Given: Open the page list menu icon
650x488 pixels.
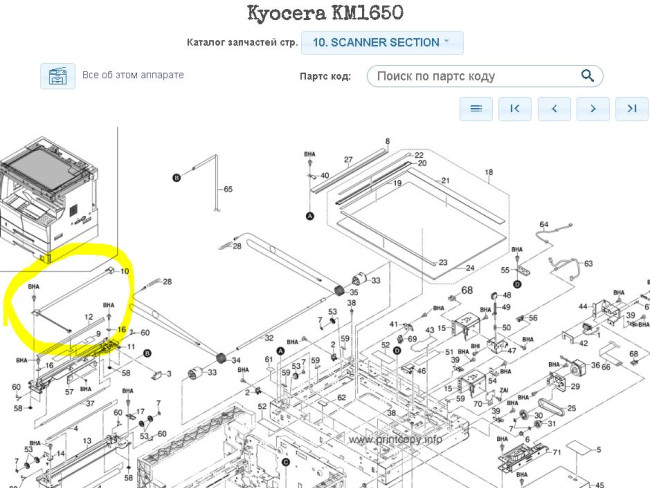Looking at the screenshot, I should tap(476, 109).
